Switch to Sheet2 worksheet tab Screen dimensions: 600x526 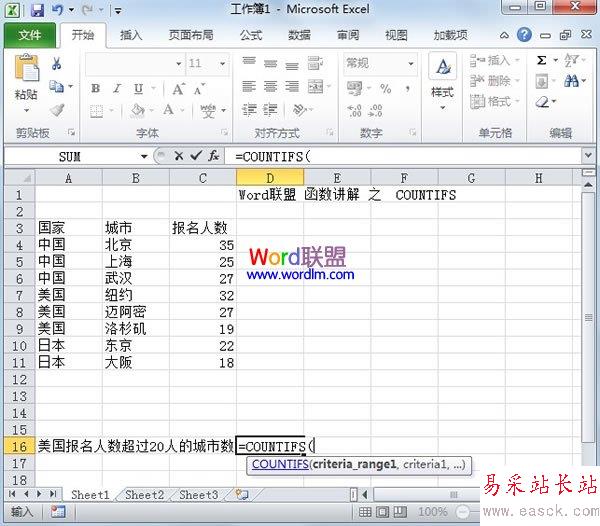[x=144, y=495]
